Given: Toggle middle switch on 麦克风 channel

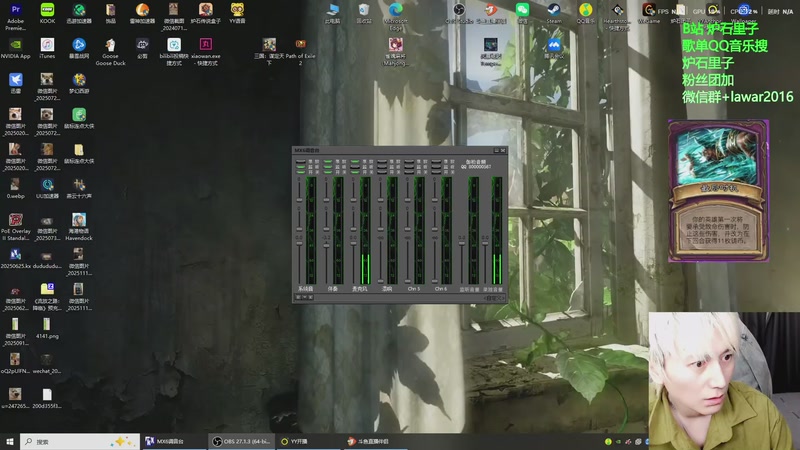Looking at the screenshot, I should [355, 167].
